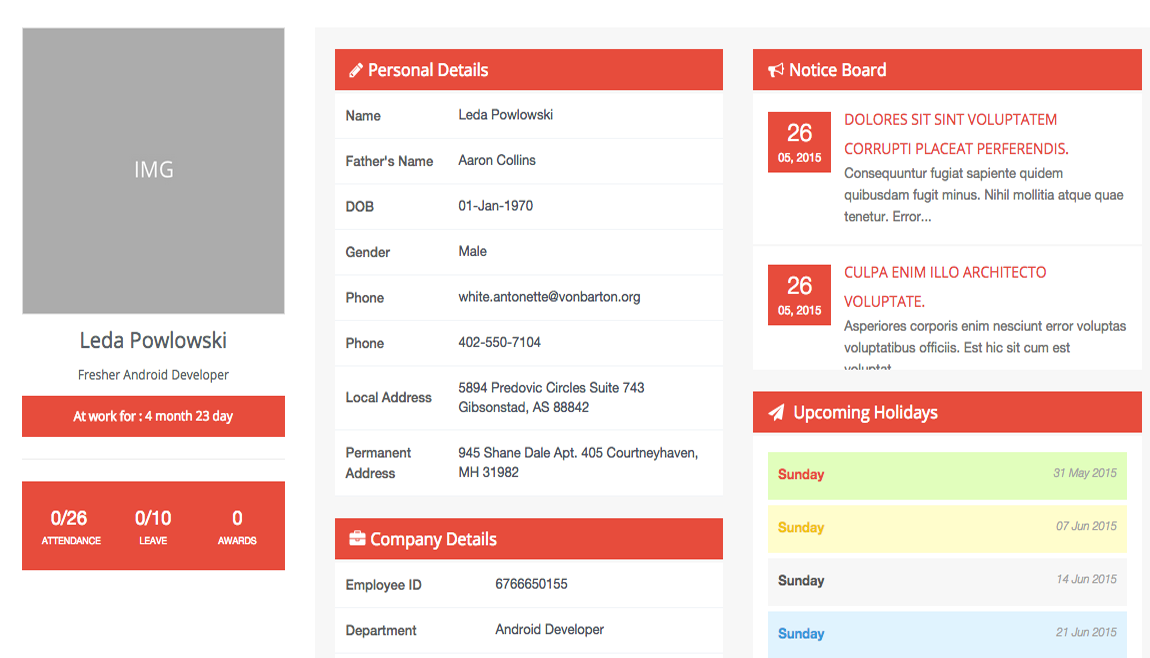Select the grey 14 Jun 2015 holiday
The image size is (1150, 658).
pos(946,581)
